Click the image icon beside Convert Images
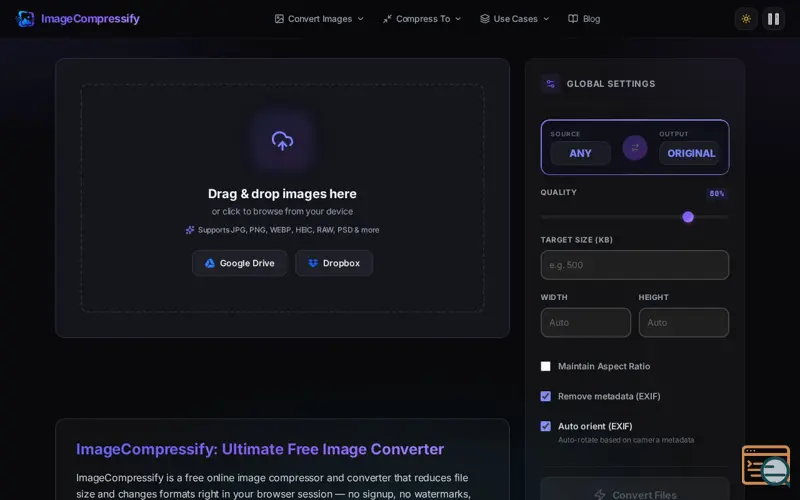Image resolution: width=800 pixels, height=500 pixels. pos(279,19)
